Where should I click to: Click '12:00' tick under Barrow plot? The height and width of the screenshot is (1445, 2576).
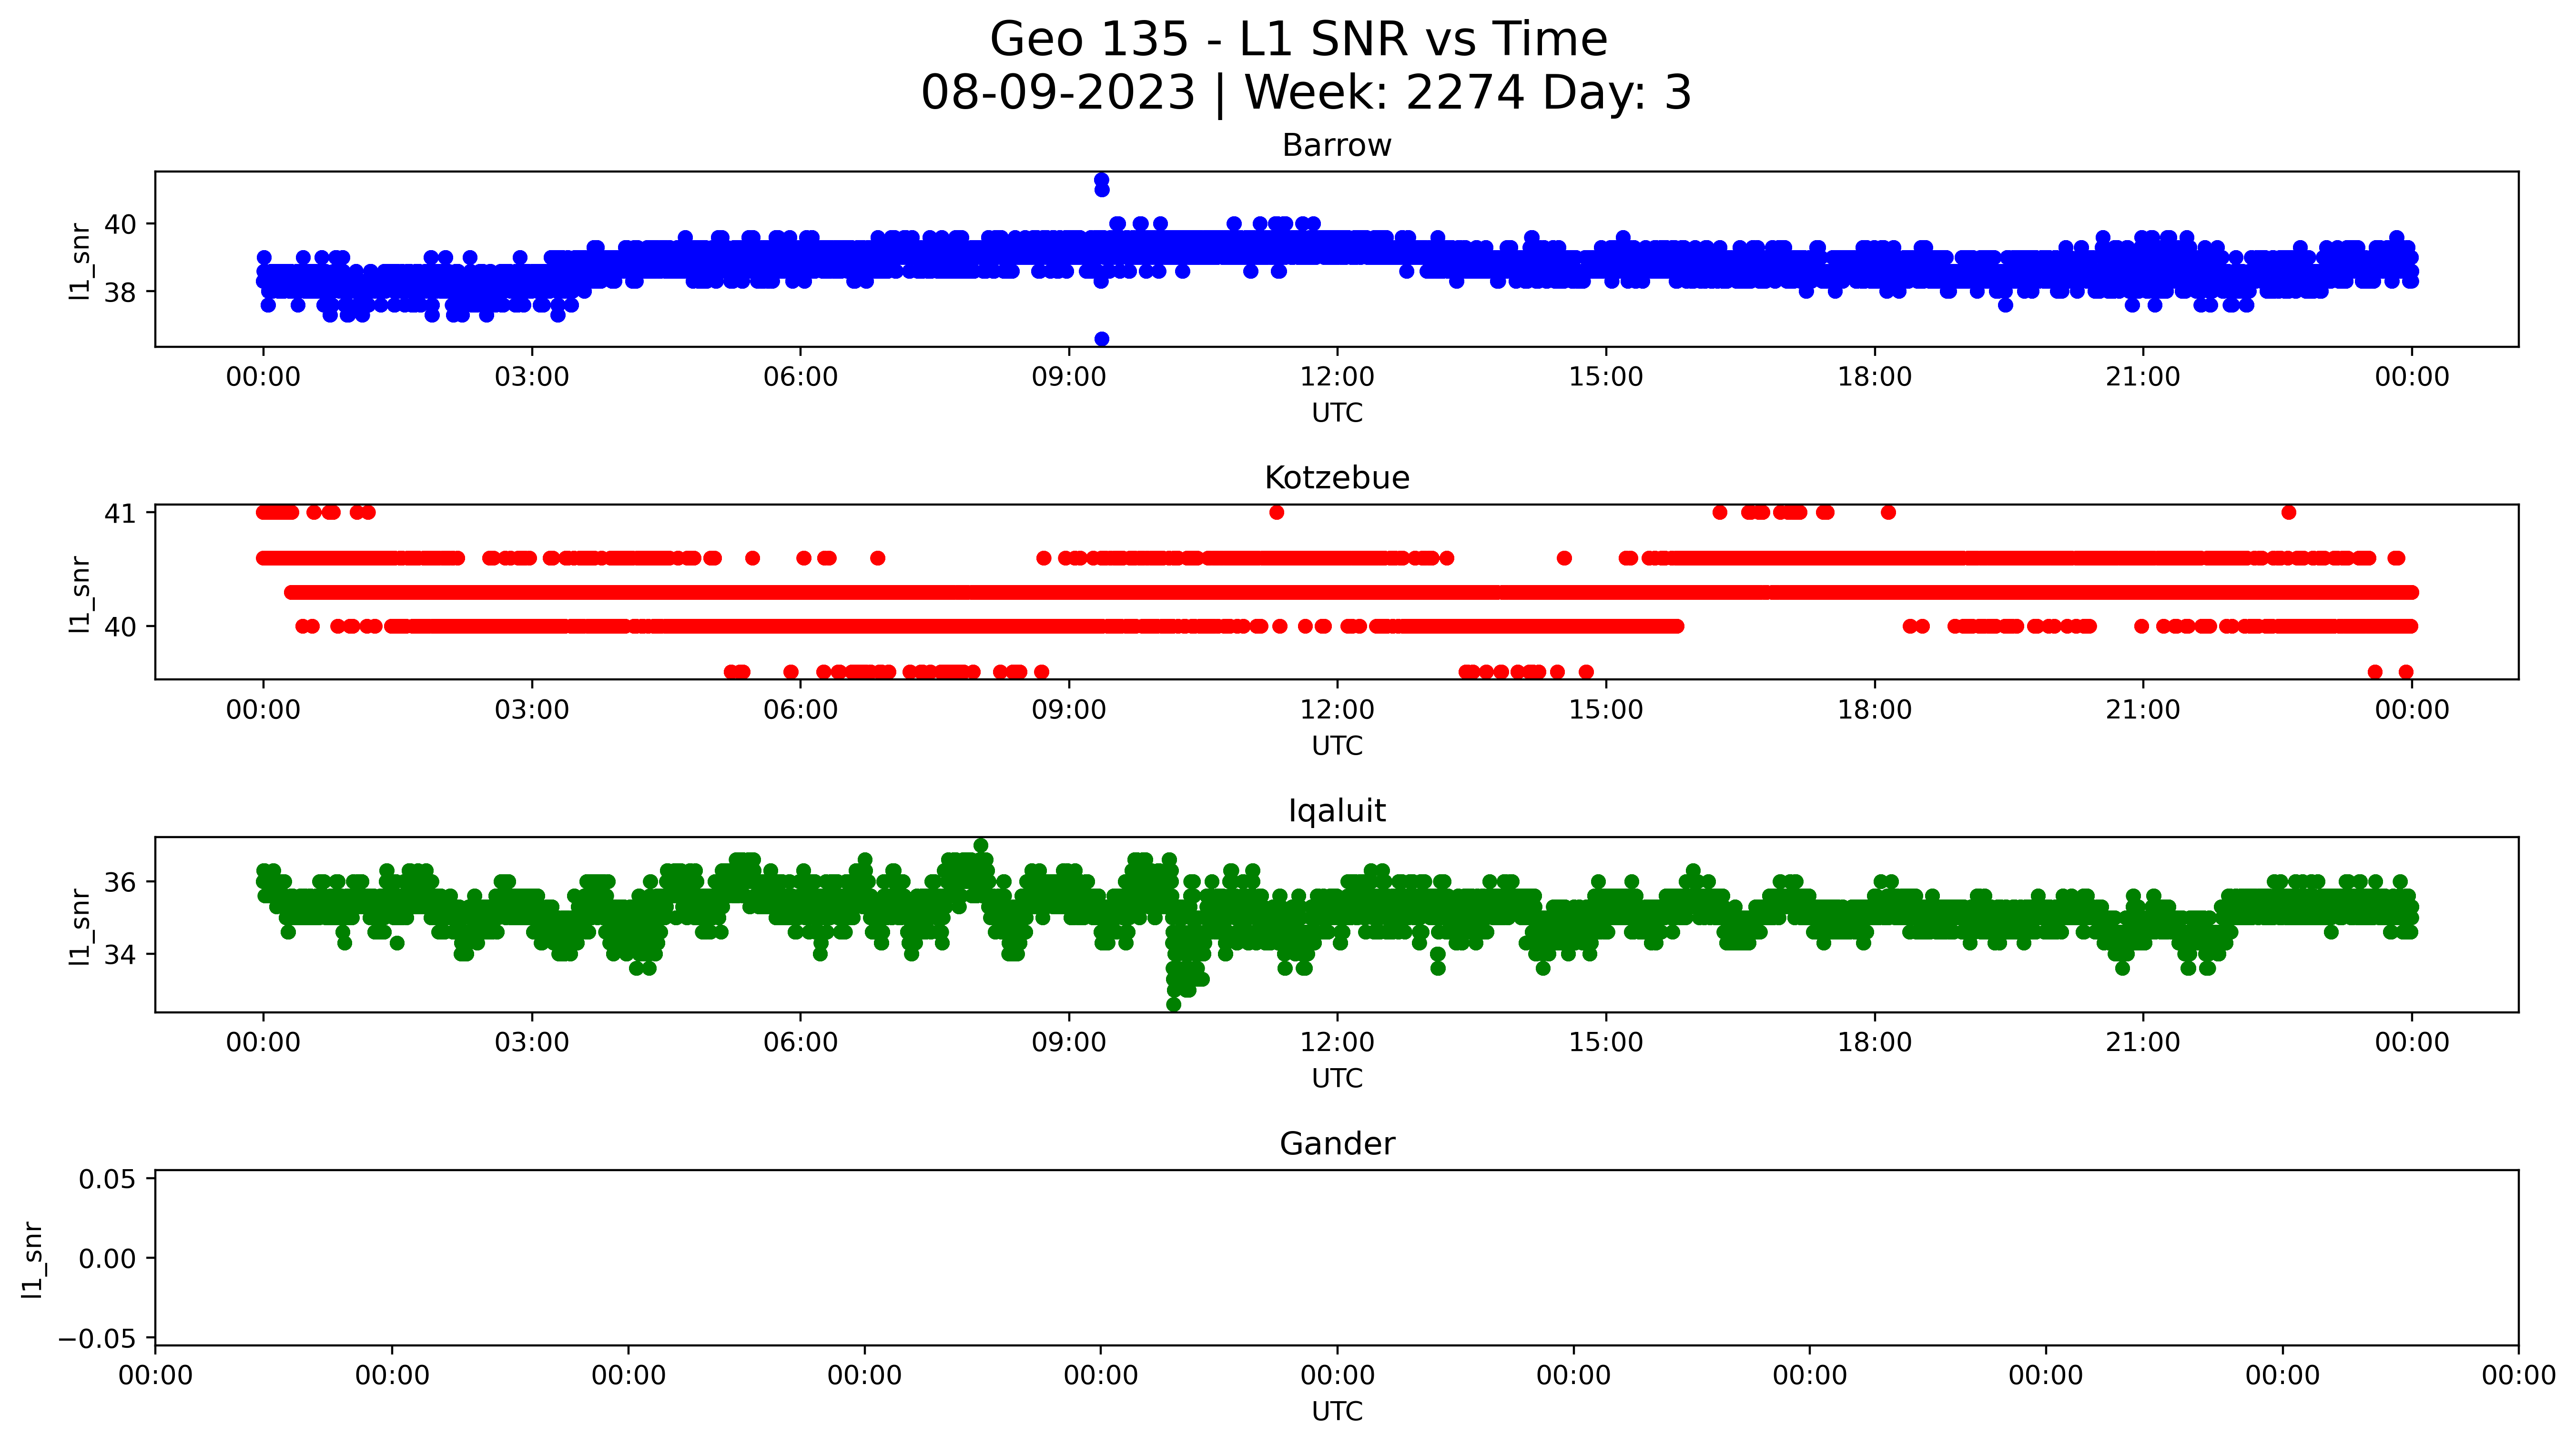(1337, 378)
